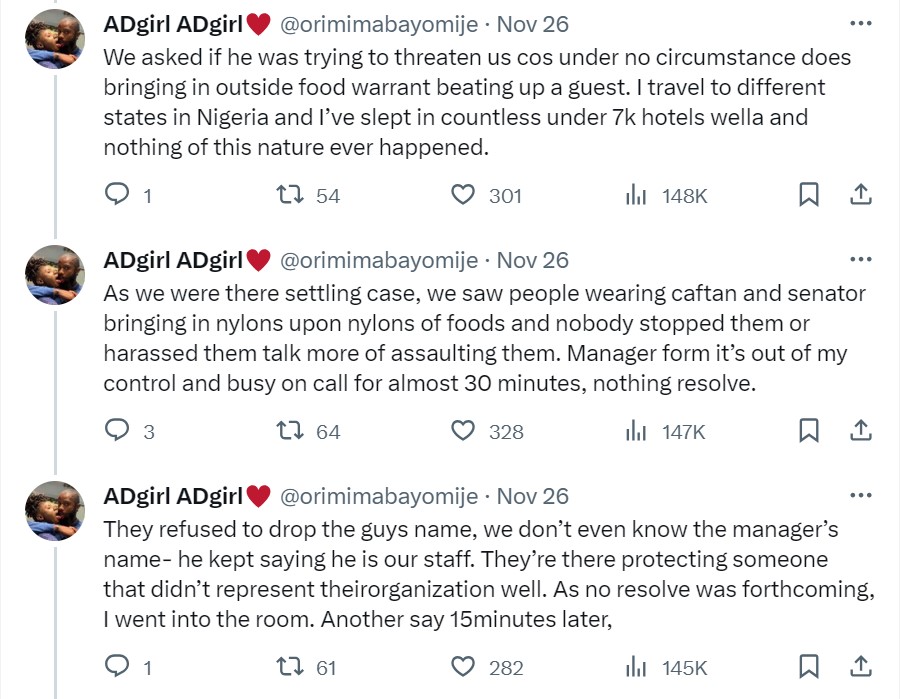Screen dimensions: 901x699
Task: Open @orimimabayomije handle on the first tweet
Action: point(379,24)
